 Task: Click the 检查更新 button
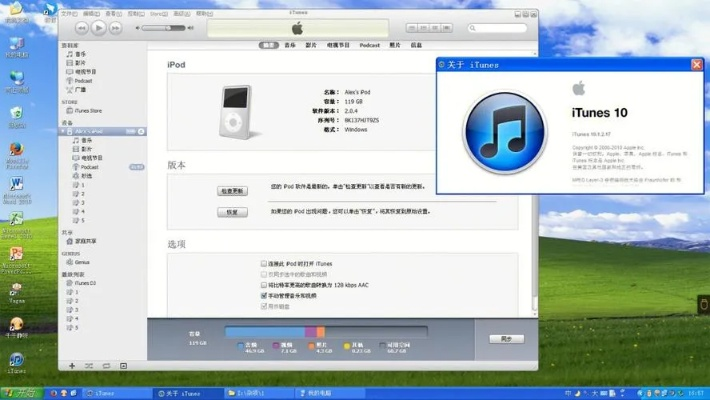(x=232, y=190)
